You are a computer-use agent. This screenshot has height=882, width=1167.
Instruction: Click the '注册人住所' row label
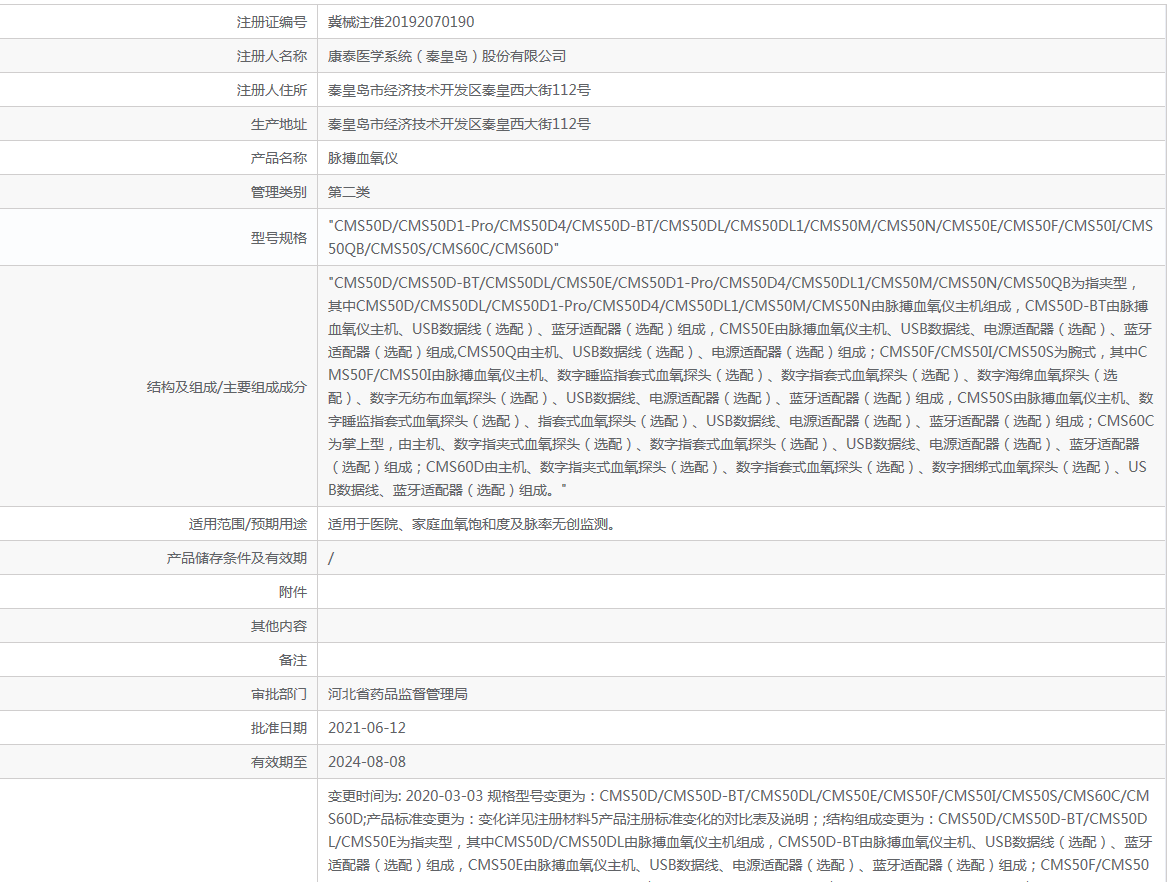click(272, 90)
